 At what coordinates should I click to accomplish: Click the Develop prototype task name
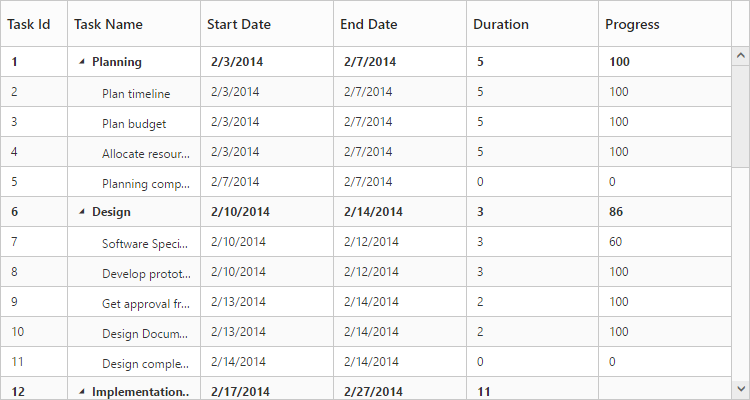[145, 273]
